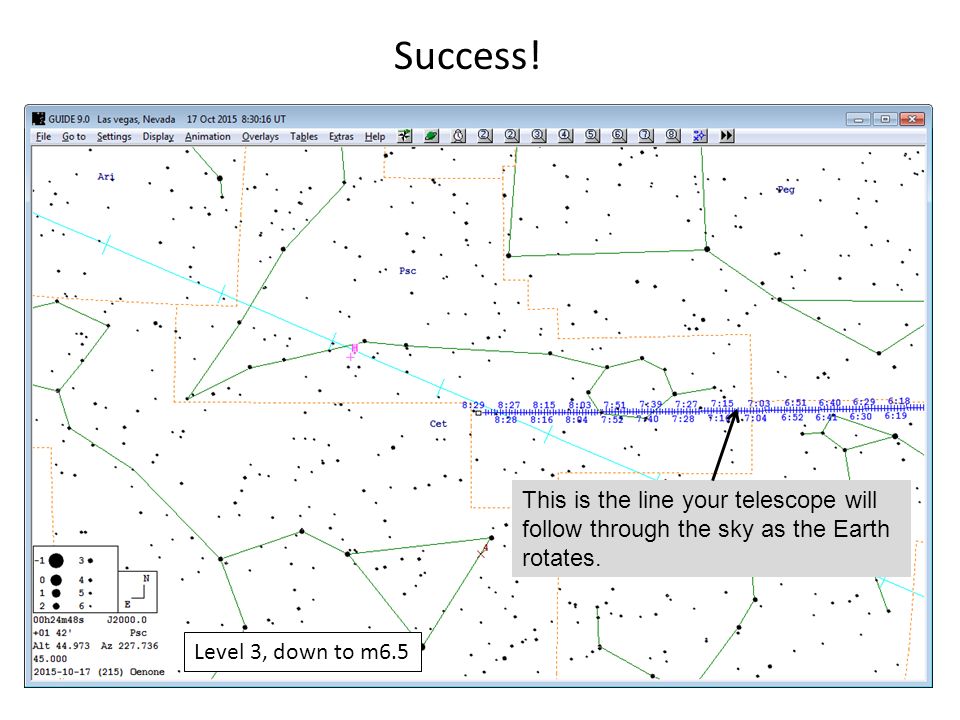Select zoom level 7 magnifier icon

click(646, 136)
